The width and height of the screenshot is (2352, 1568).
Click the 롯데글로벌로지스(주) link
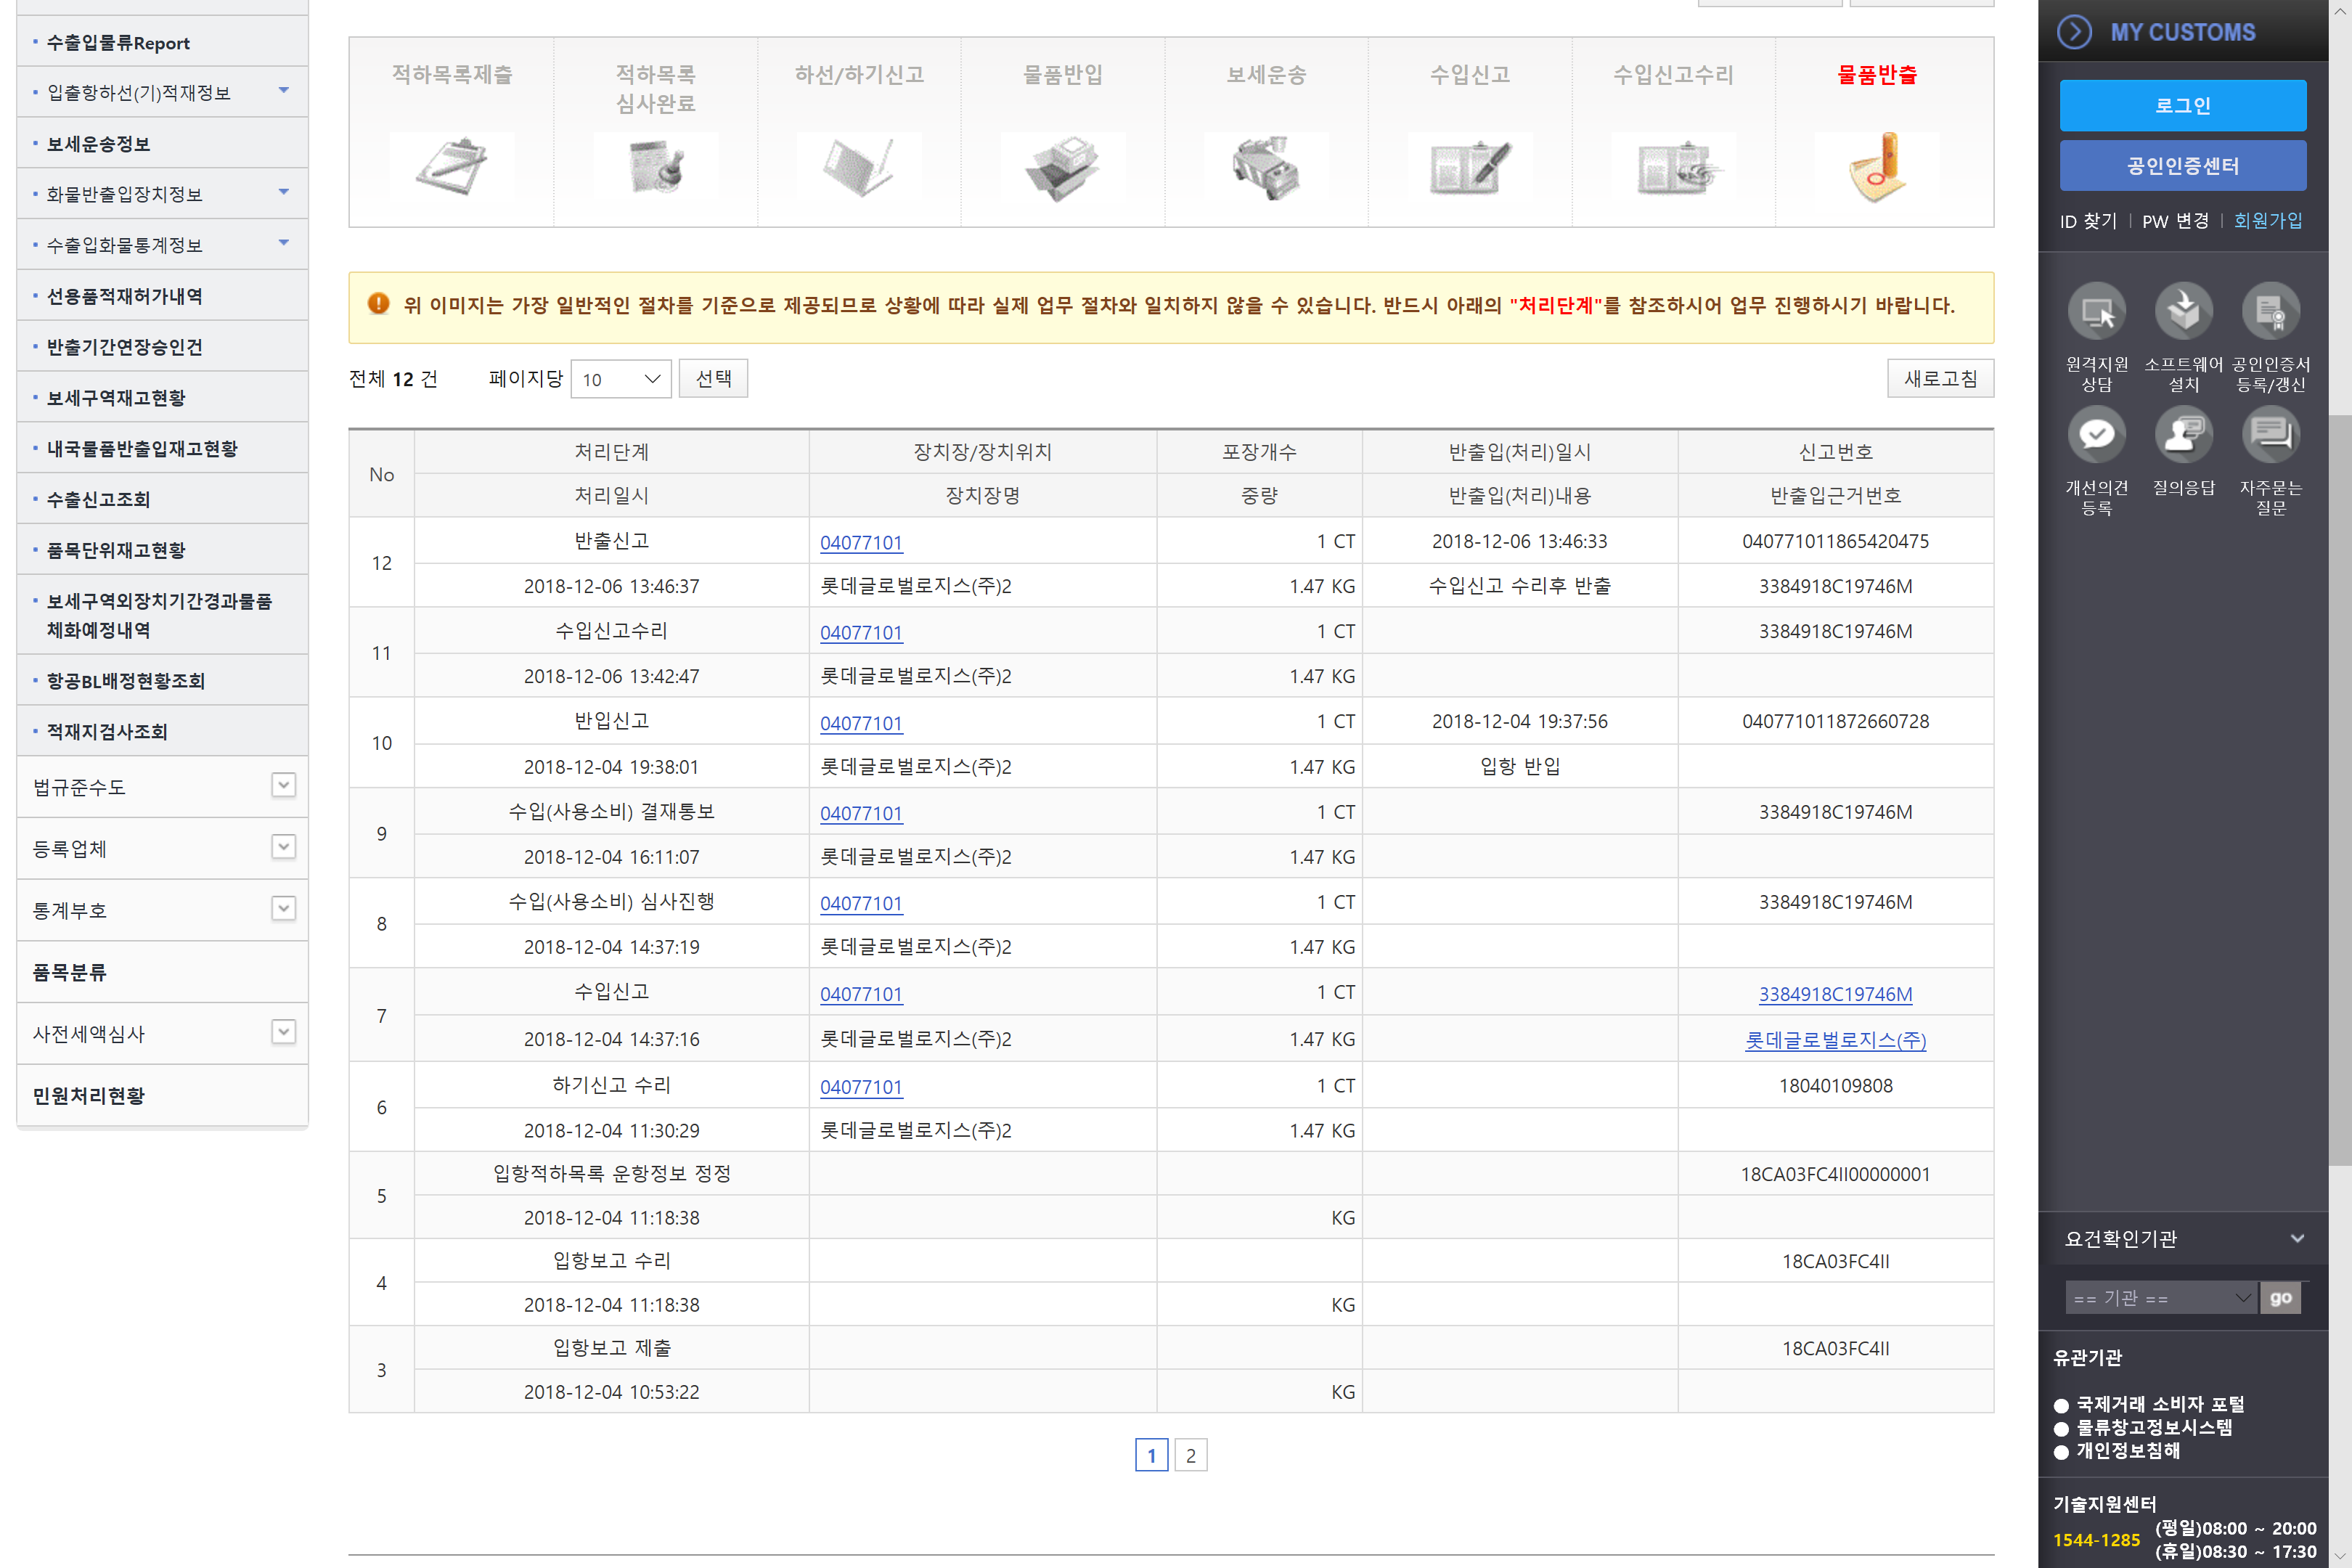(1835, 1040)
